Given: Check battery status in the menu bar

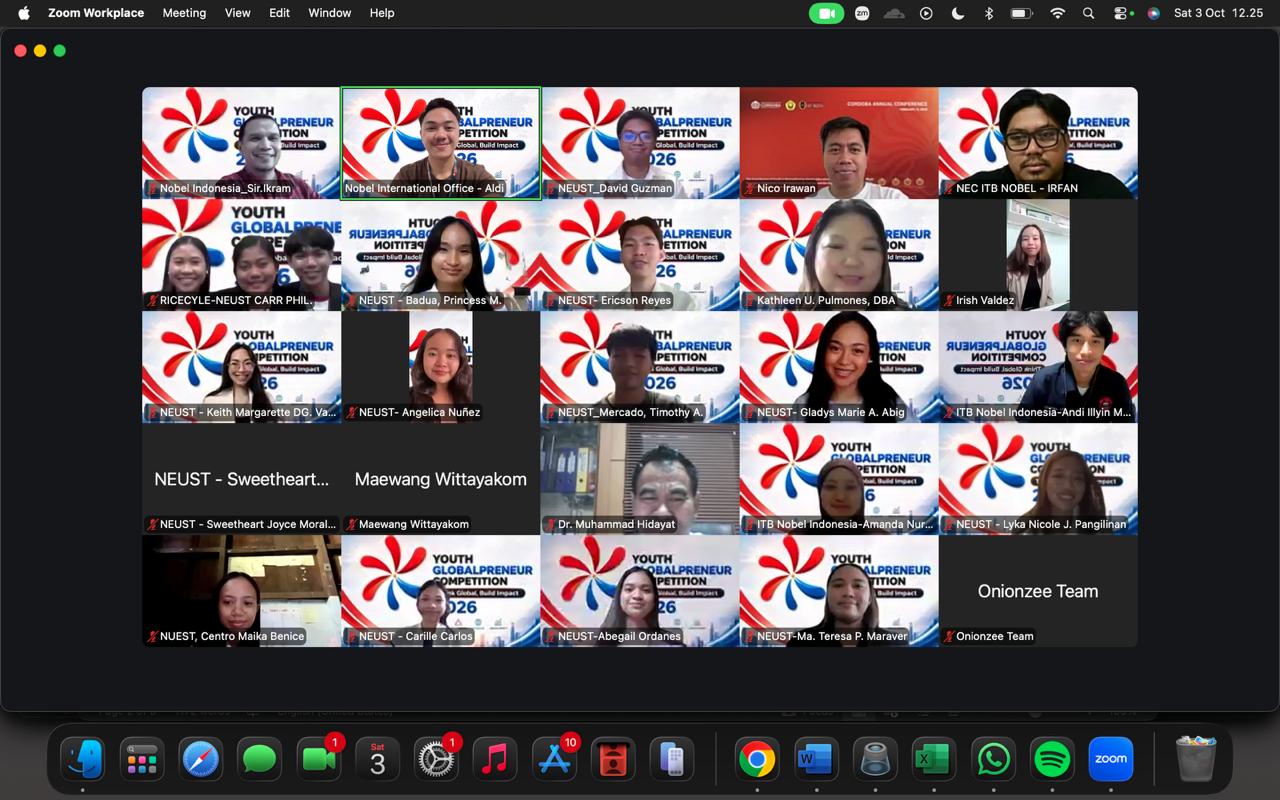Looking at the screenshot, I should [1021, 13].
